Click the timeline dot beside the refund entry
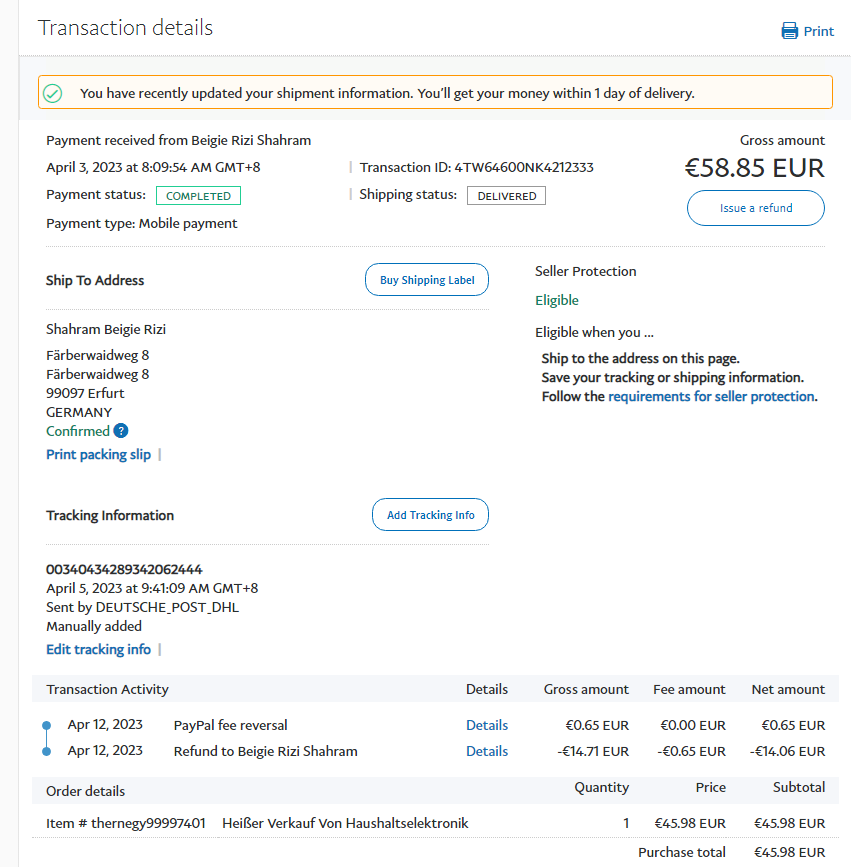This screenshot has width=851, height=867. click(46, 751)
